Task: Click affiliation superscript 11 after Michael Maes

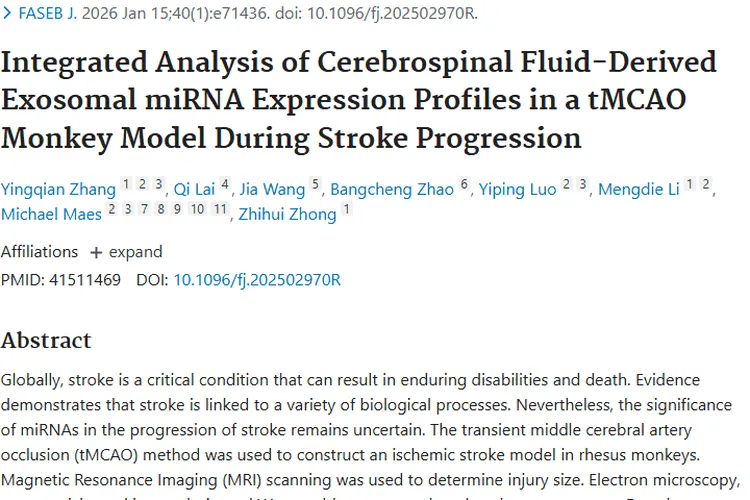Action: [220, 209]
